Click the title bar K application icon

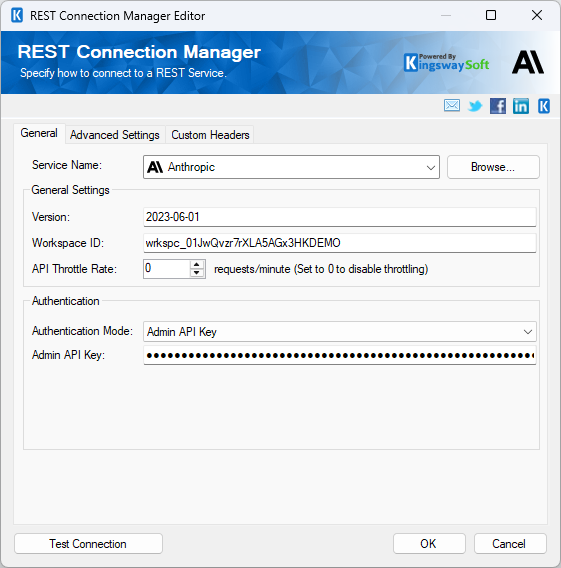pyautogui.click(x=17, y=16)
